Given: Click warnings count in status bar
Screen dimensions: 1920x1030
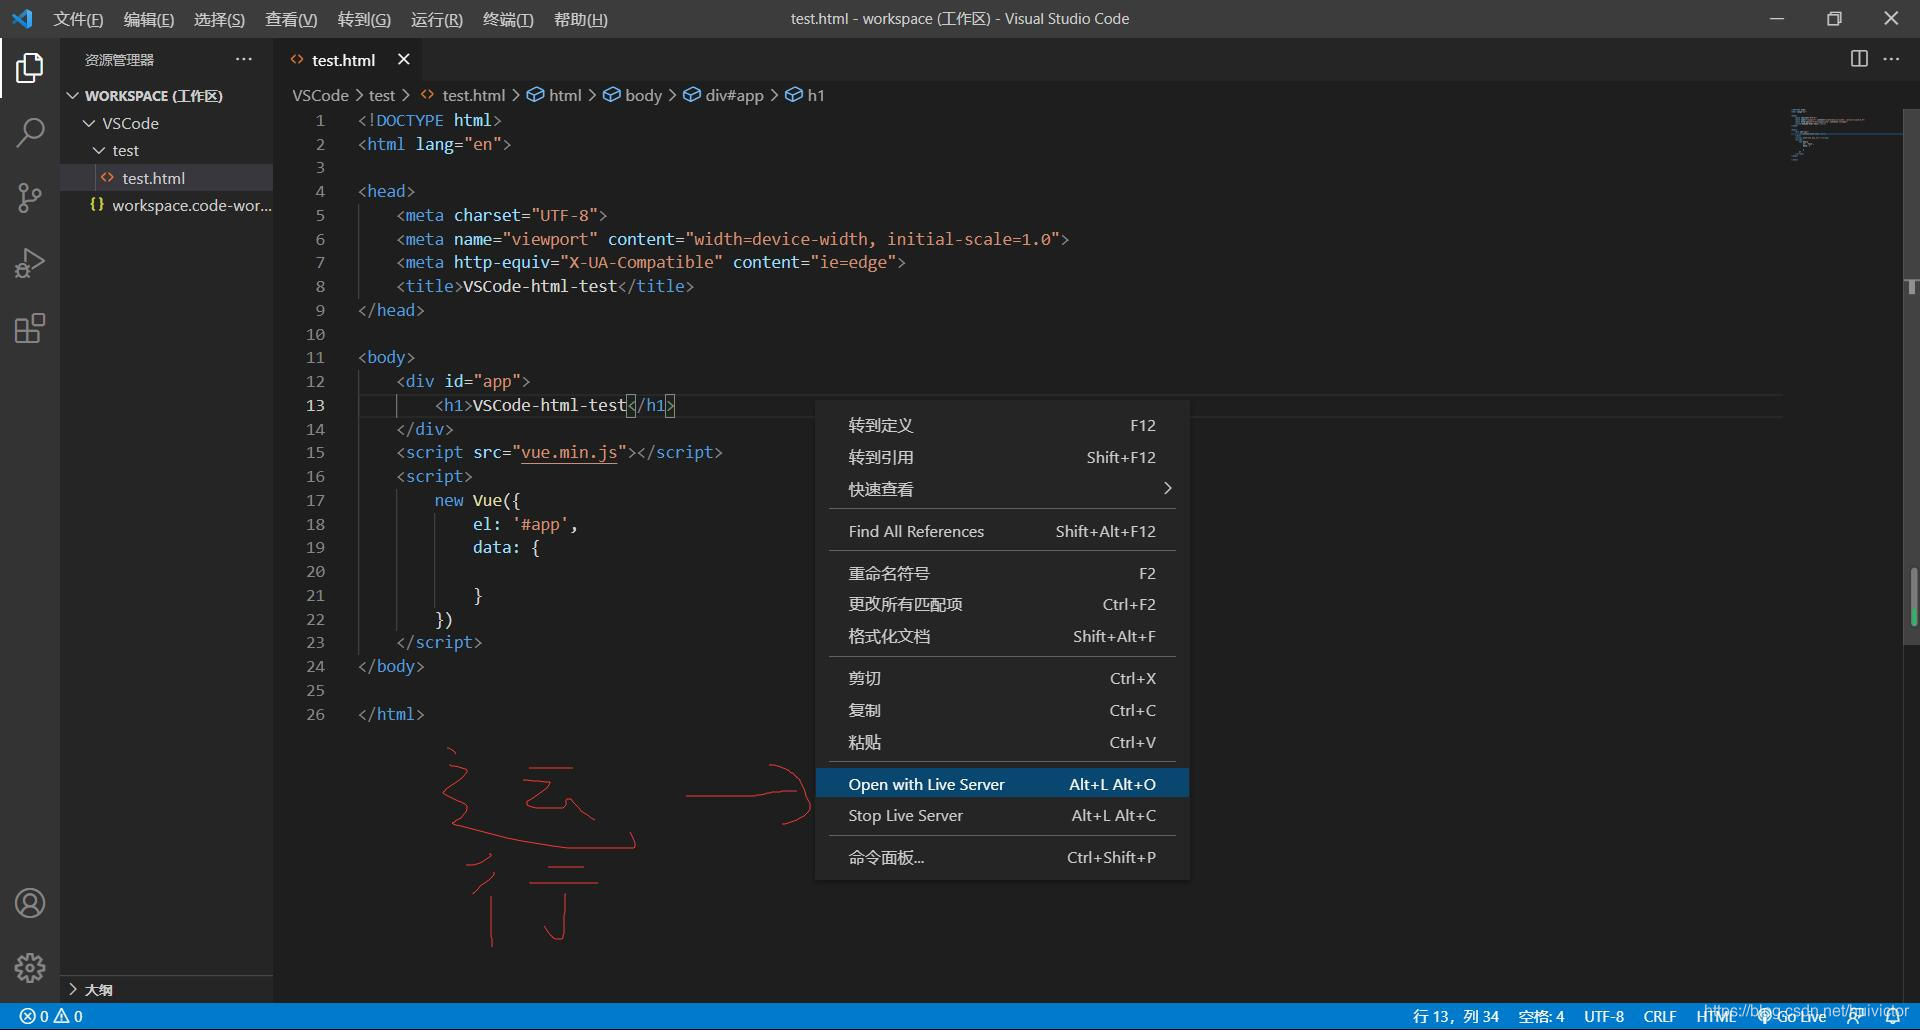Looking at the screenshot, I should point(68,1016).
